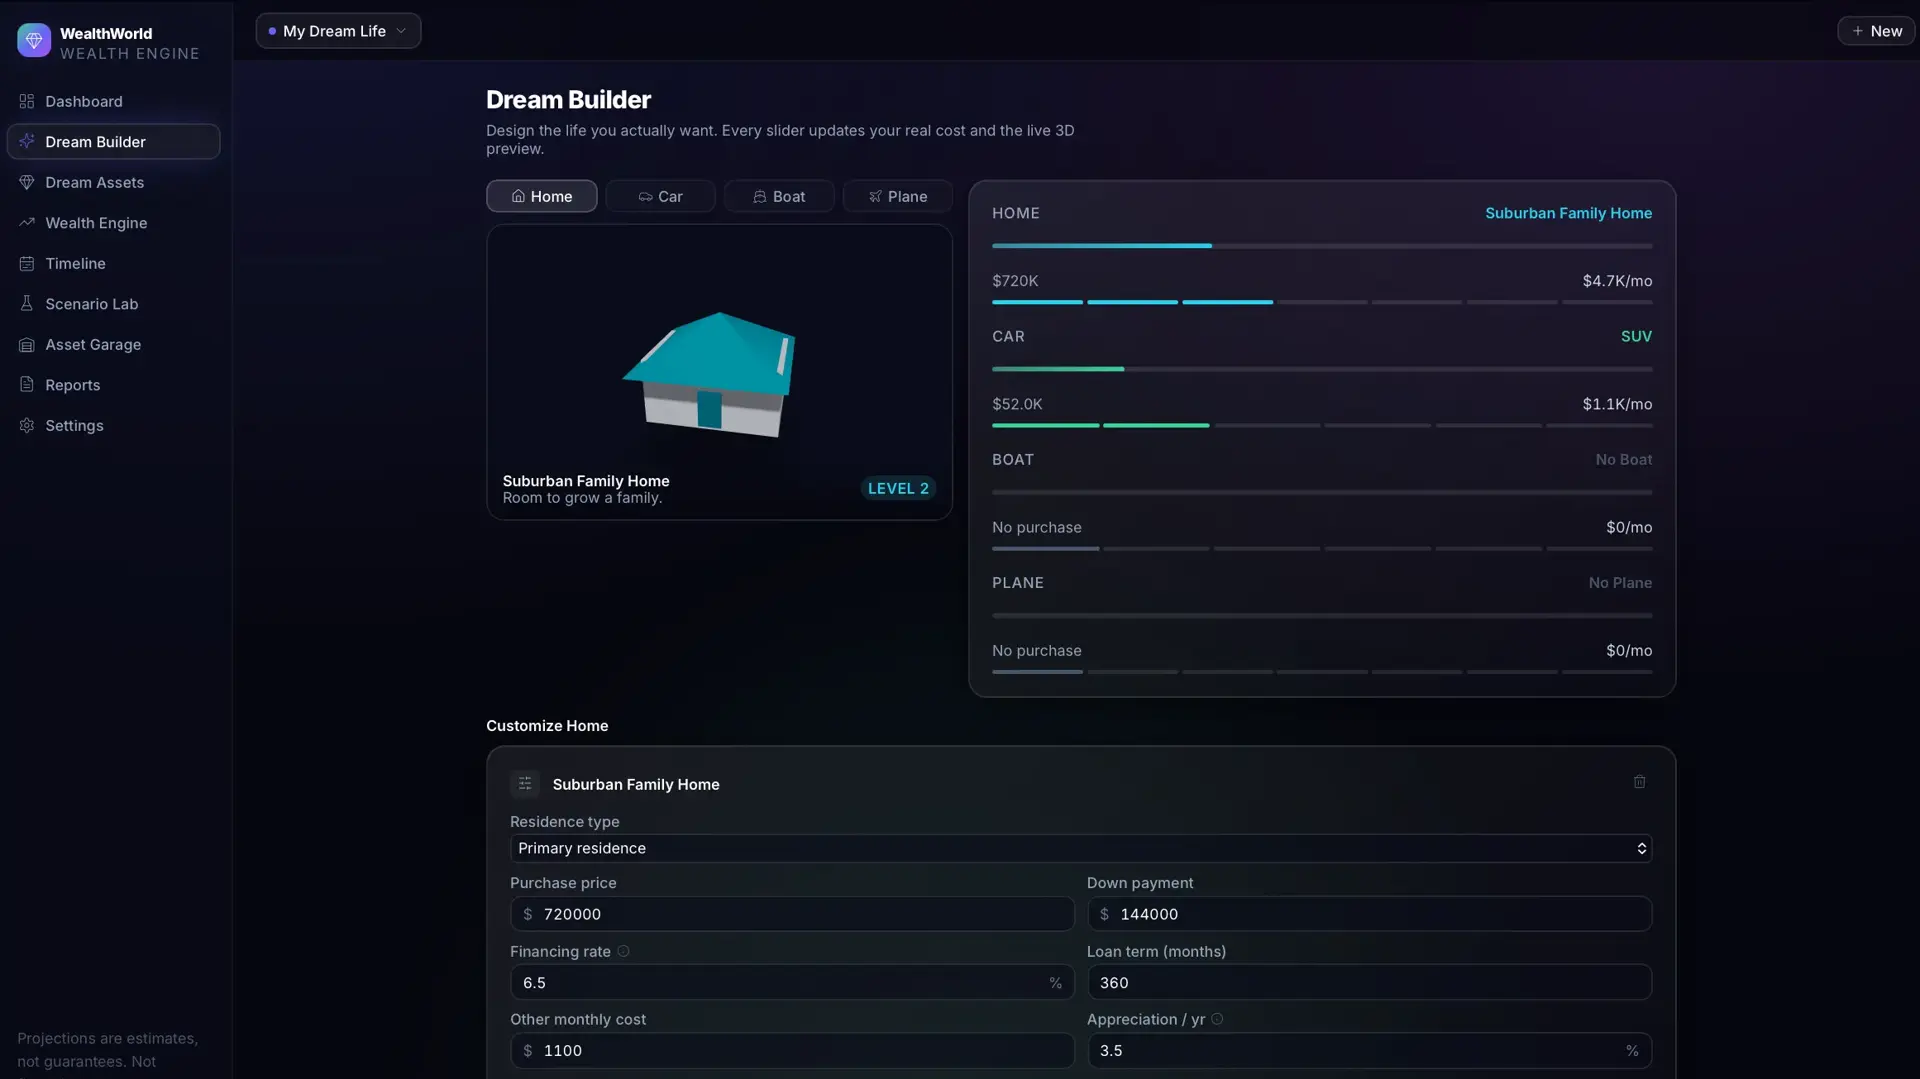Image resolution: width=1920 pixels, height=1079 pixels.
Task: Select the Home tab
Action: pyautogui.click(x=541, y=196)
